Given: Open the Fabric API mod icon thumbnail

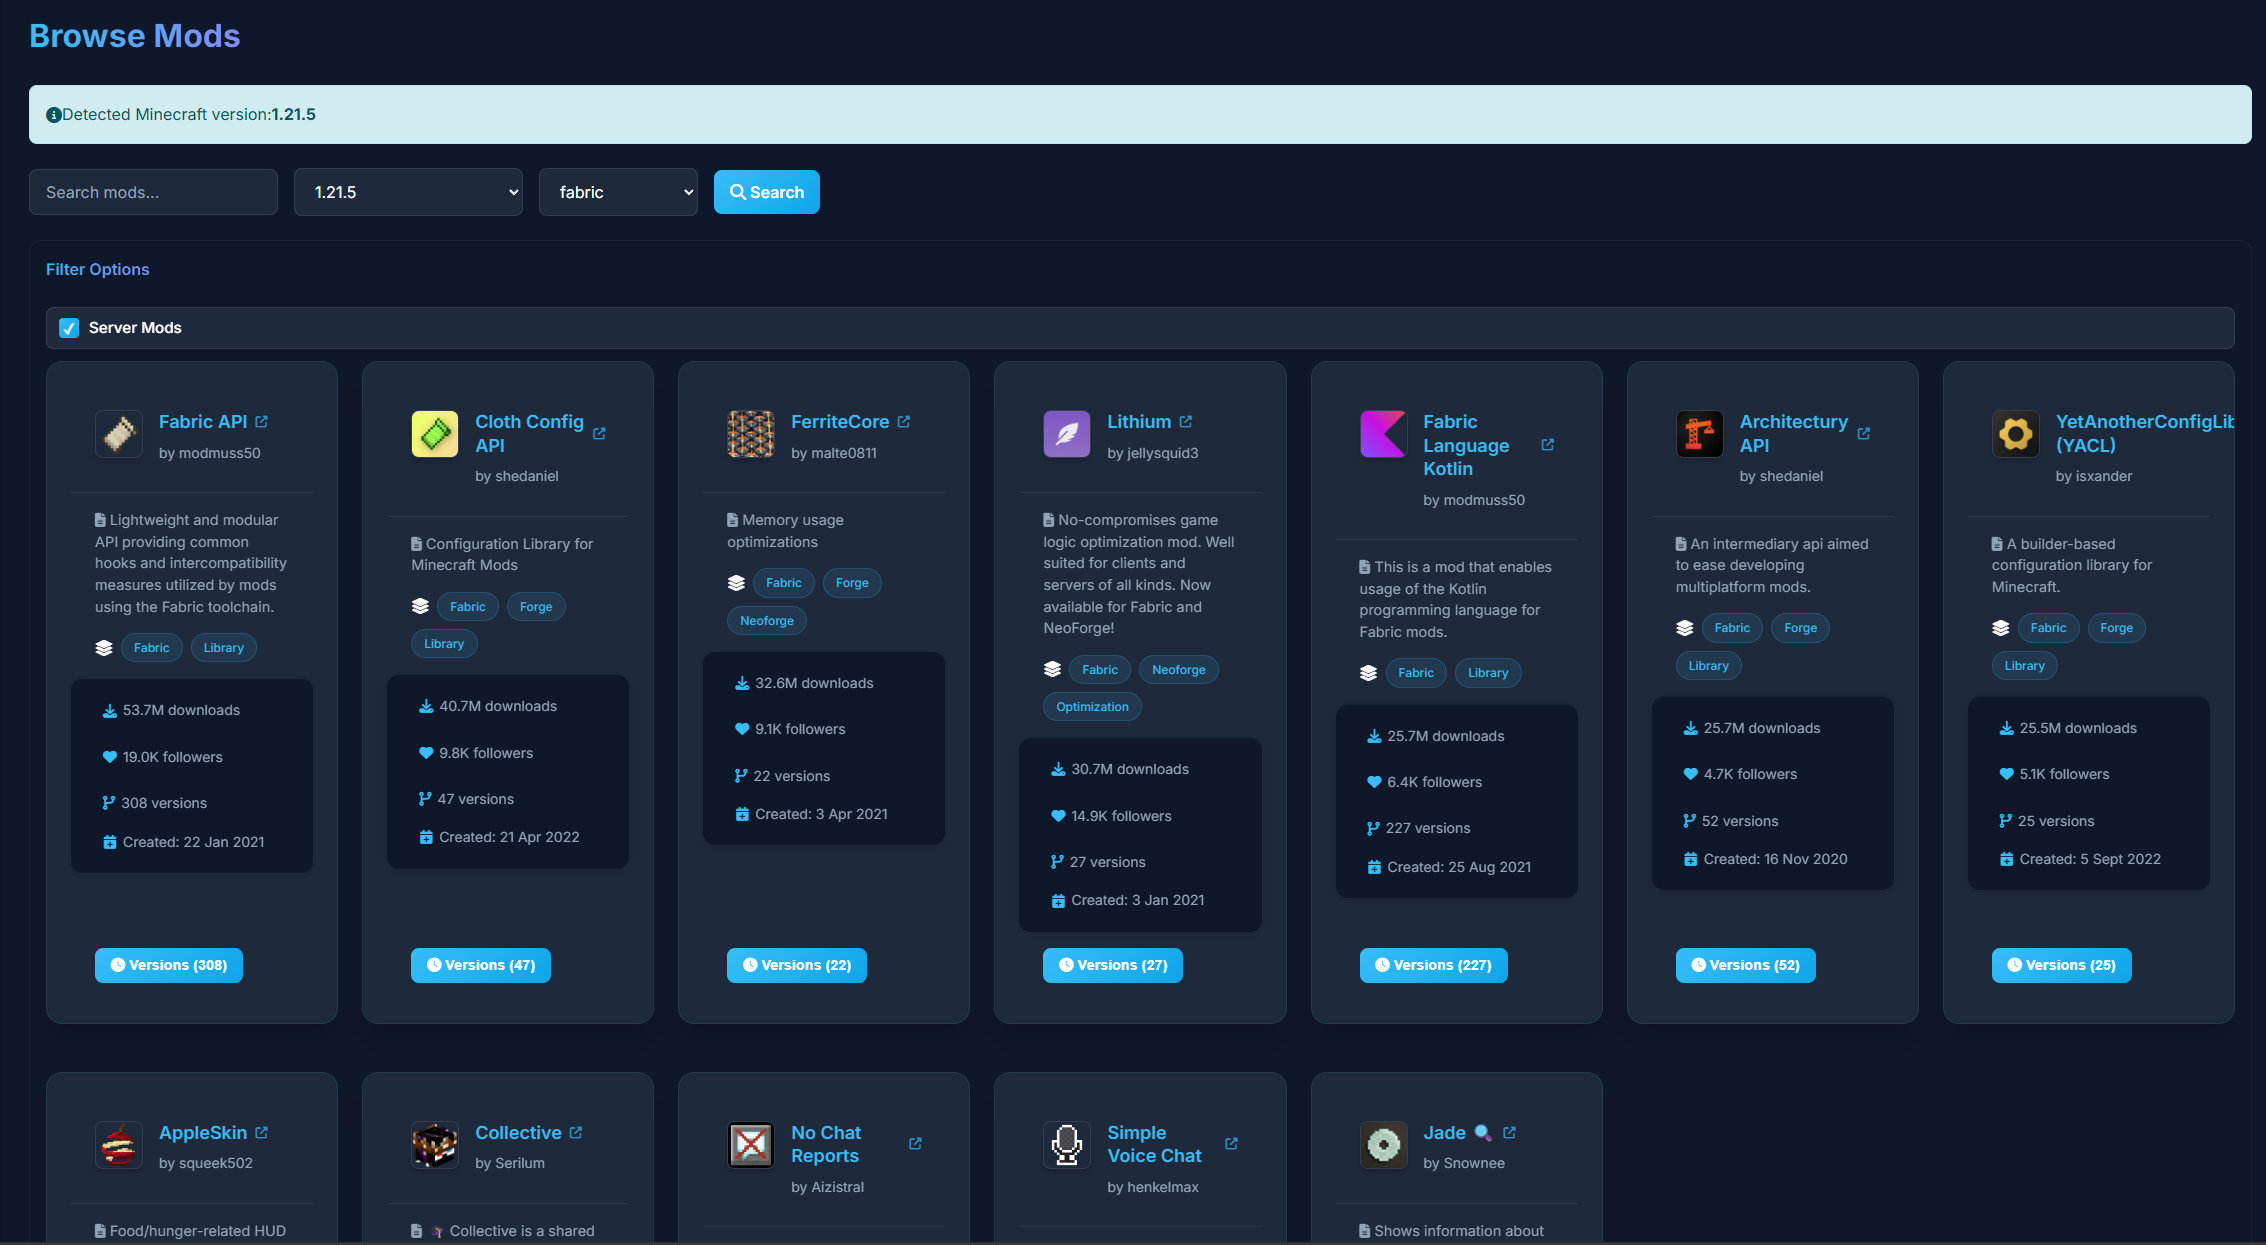Looking at the screenshot, I should (118, 435).
